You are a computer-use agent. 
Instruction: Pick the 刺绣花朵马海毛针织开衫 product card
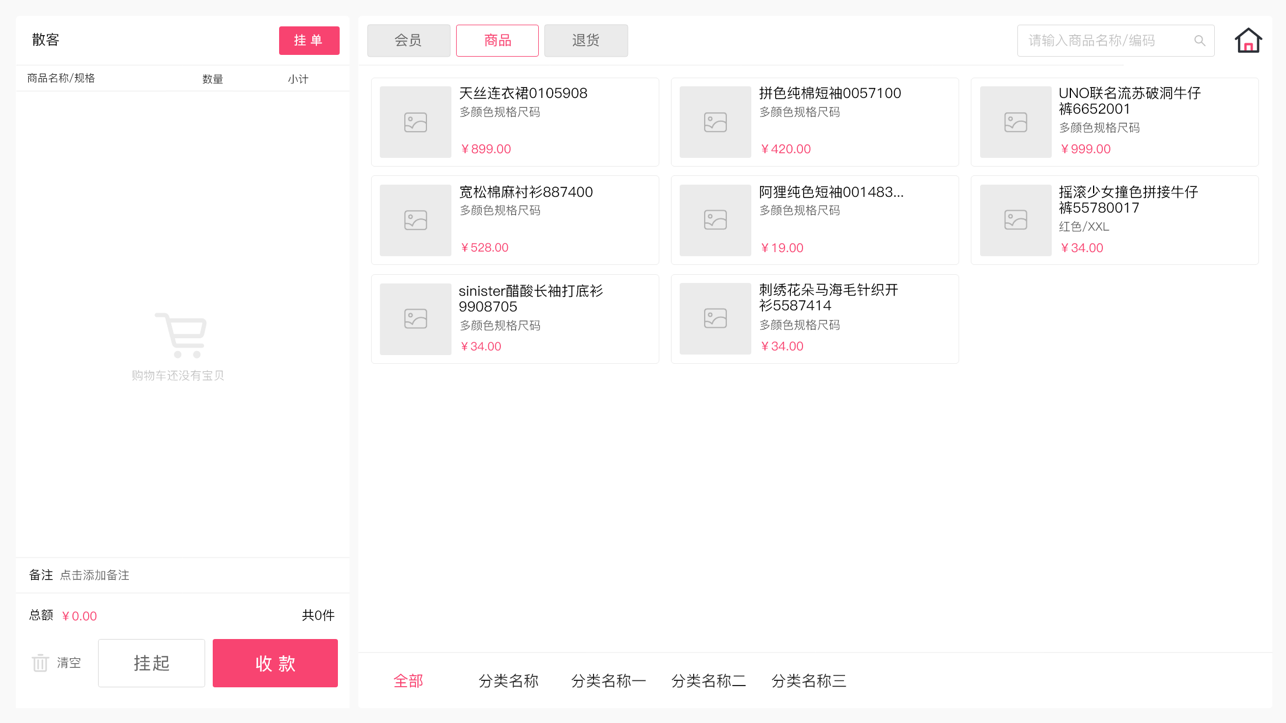coord(814,319)
